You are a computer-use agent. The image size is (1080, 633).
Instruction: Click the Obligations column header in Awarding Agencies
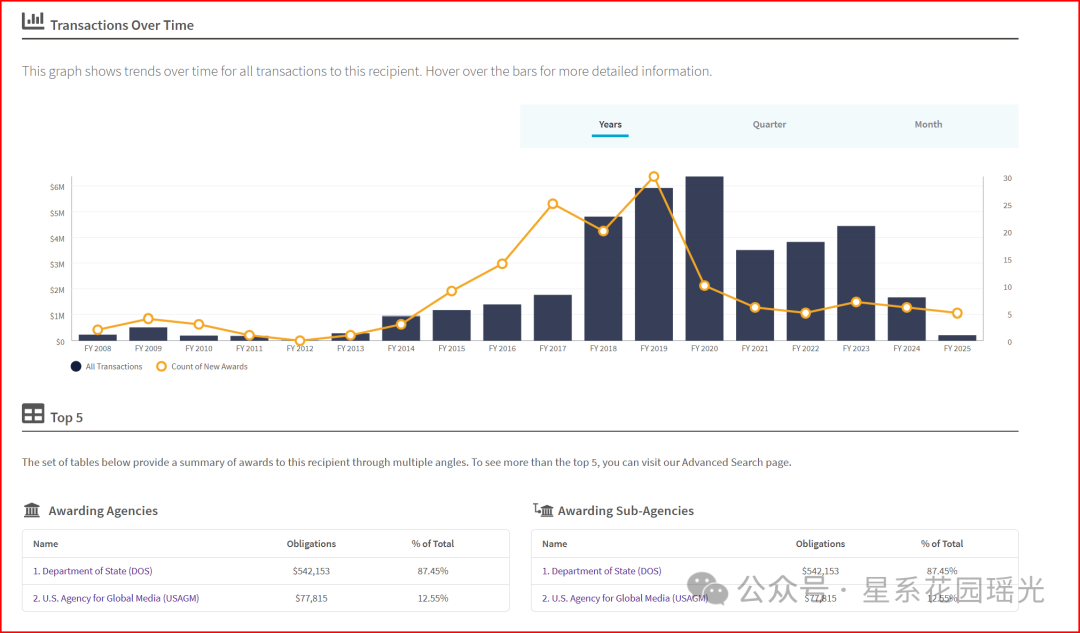click(311, 544)
